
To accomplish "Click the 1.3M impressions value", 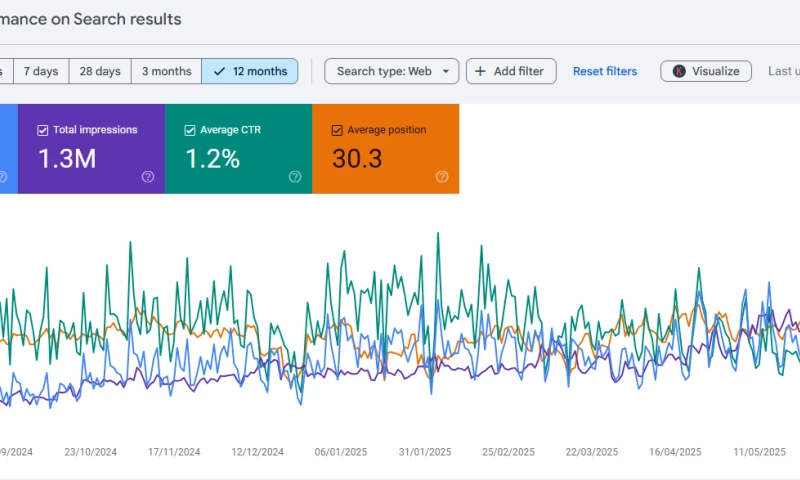I will coord(67,158).
